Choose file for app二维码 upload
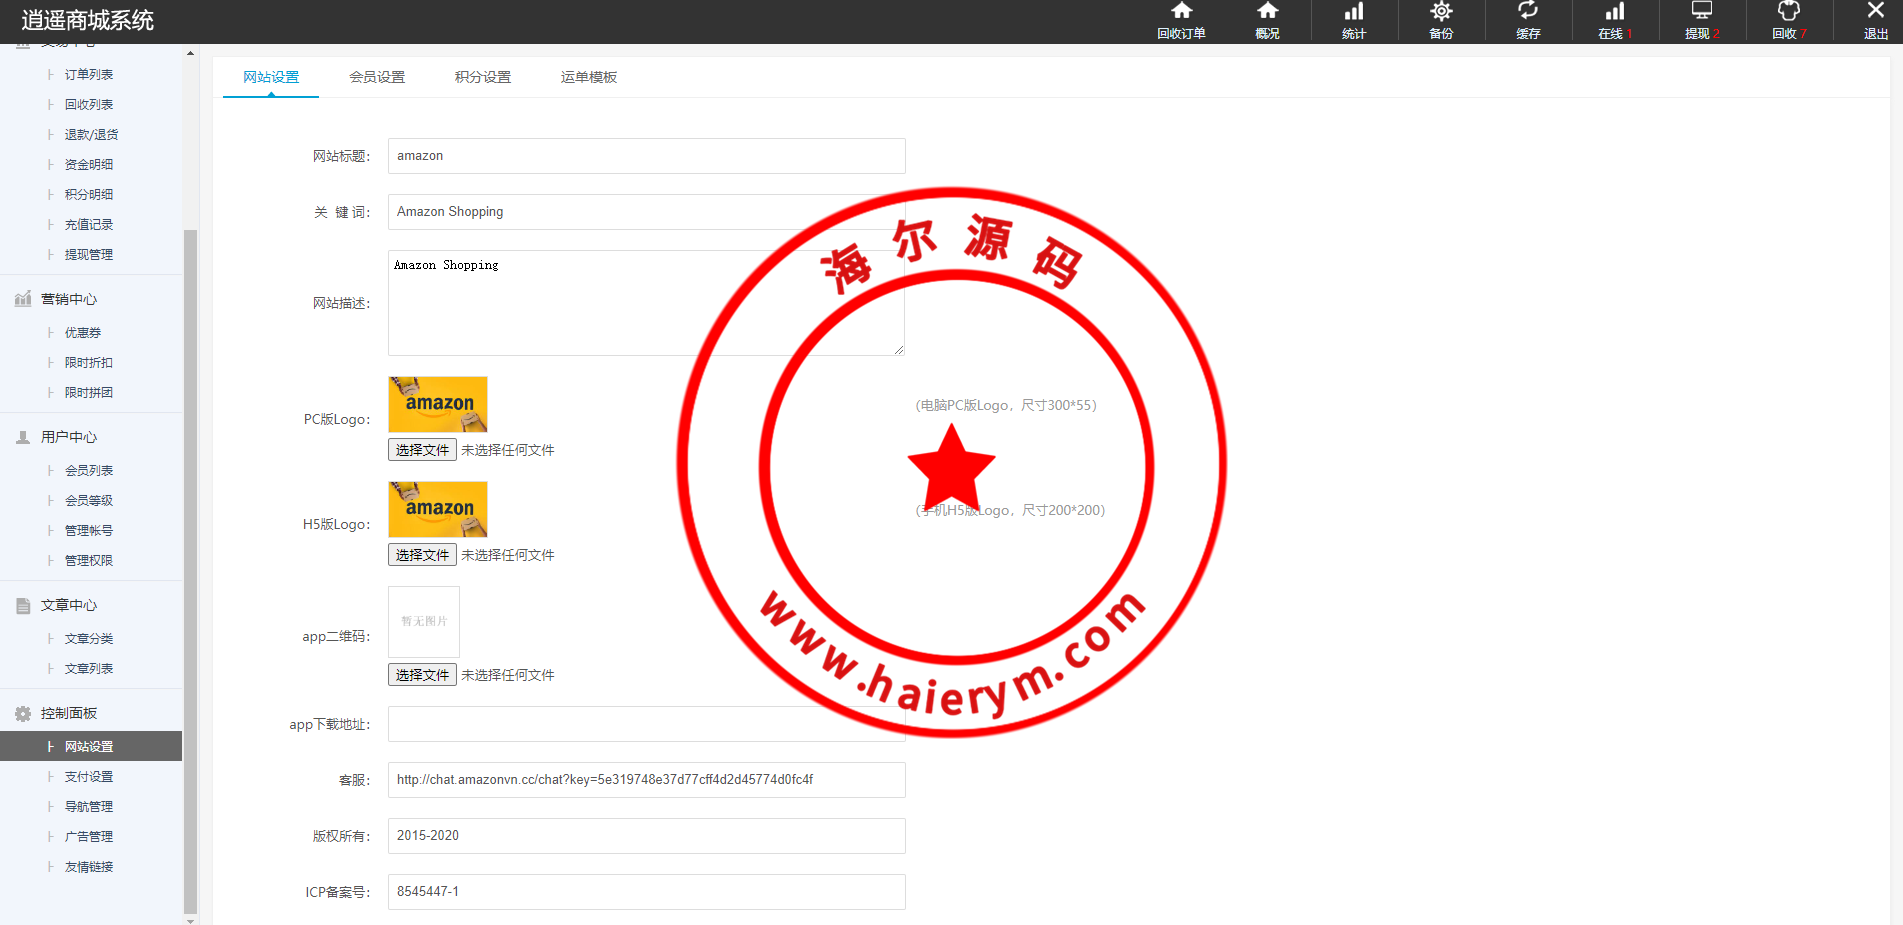 coord(422,675)
